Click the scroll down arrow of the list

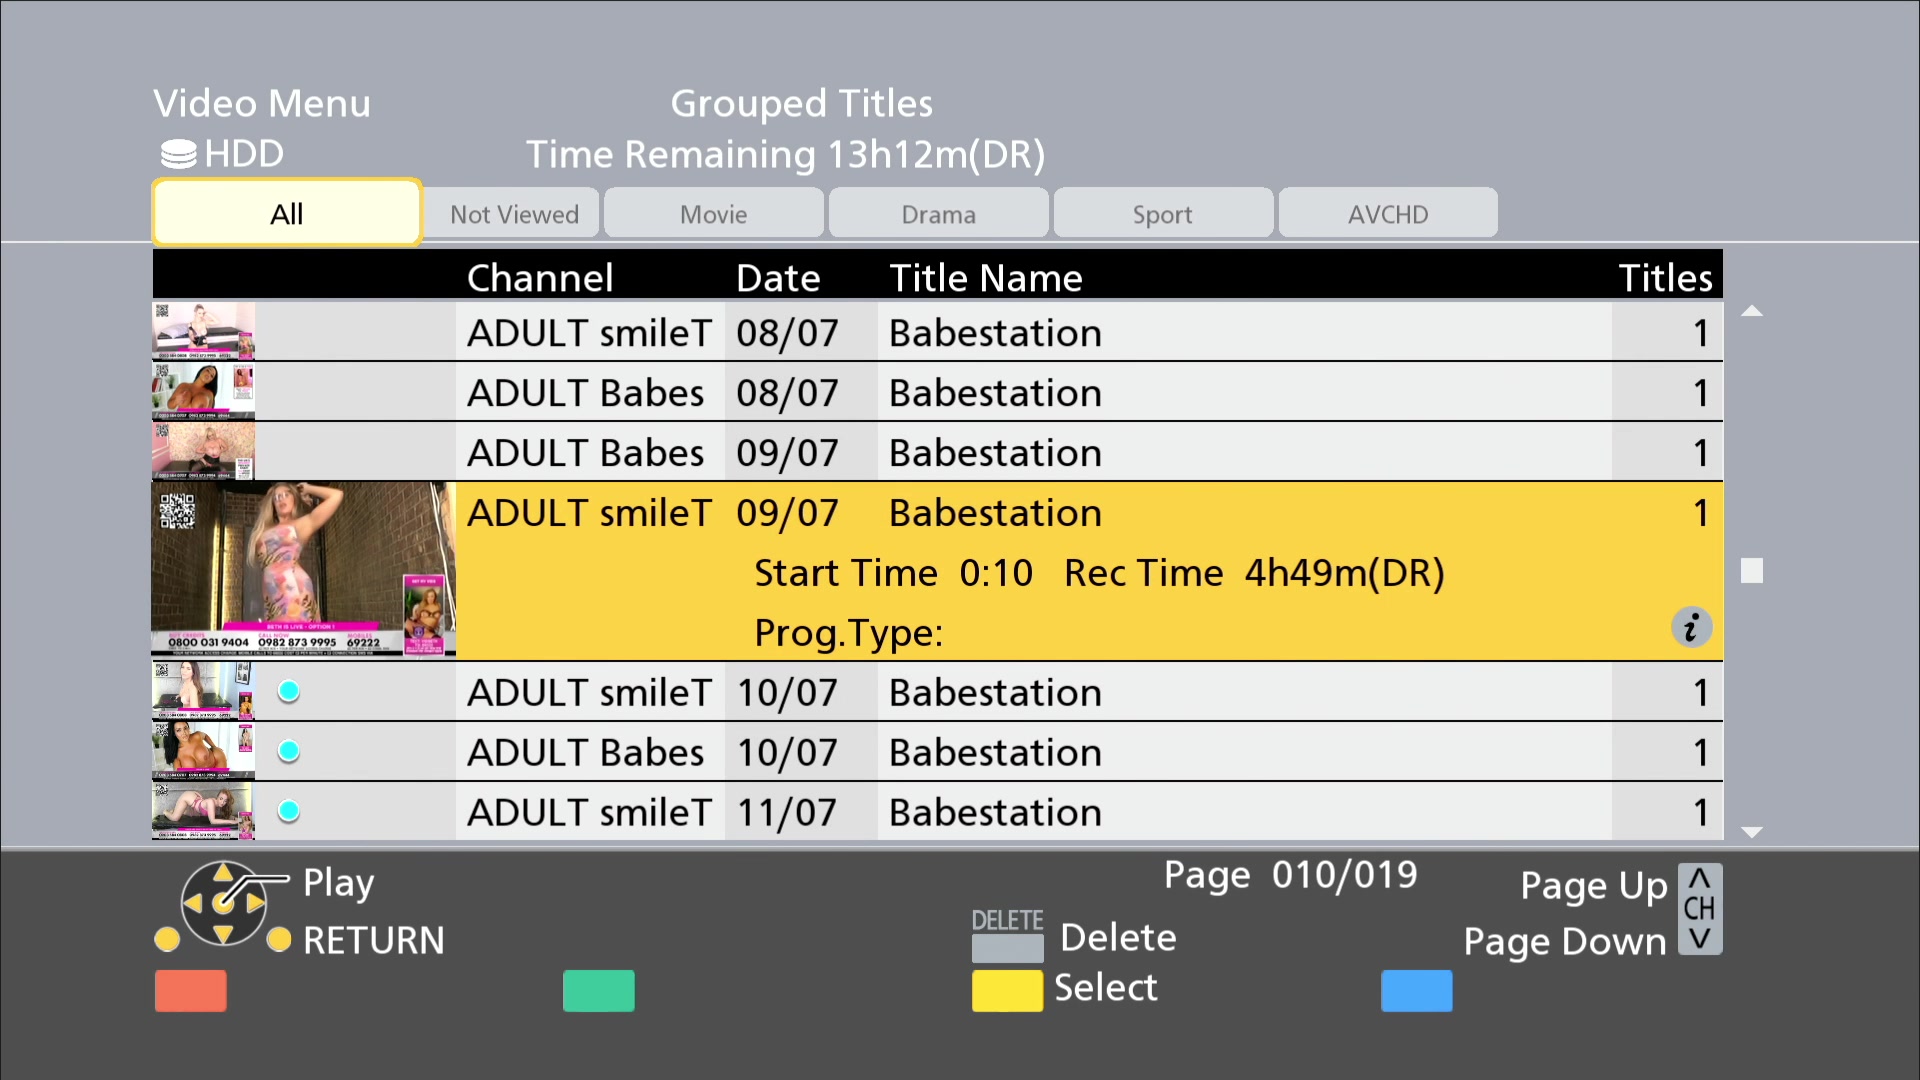coord(1751,832)
